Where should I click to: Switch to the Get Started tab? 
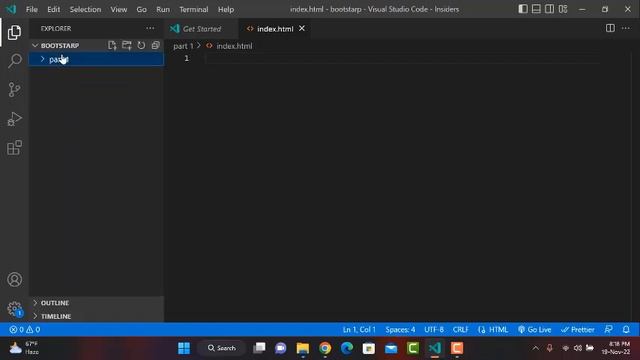[201, 29]
